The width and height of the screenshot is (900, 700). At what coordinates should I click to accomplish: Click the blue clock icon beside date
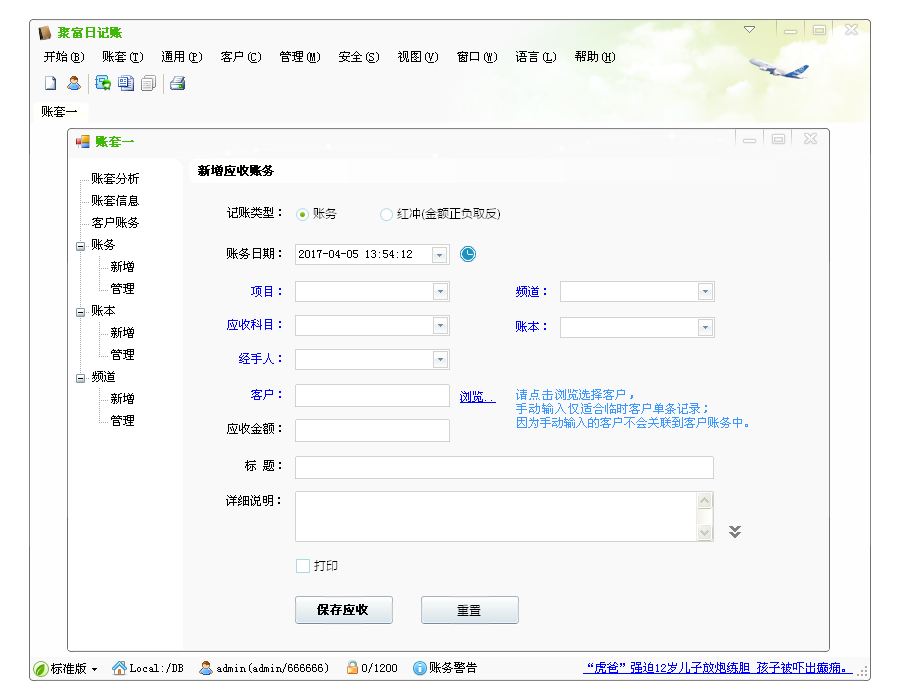[468, 254]
